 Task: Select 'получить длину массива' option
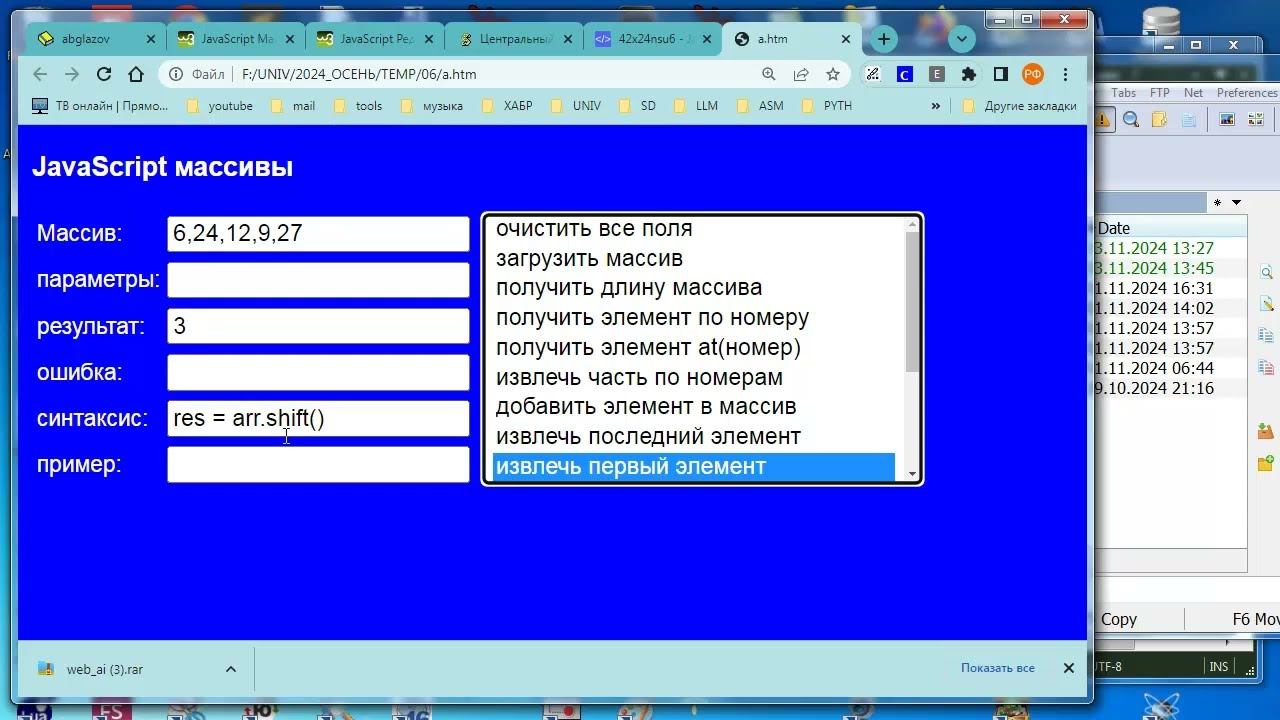pyautogui.click(x=694, y=288)
